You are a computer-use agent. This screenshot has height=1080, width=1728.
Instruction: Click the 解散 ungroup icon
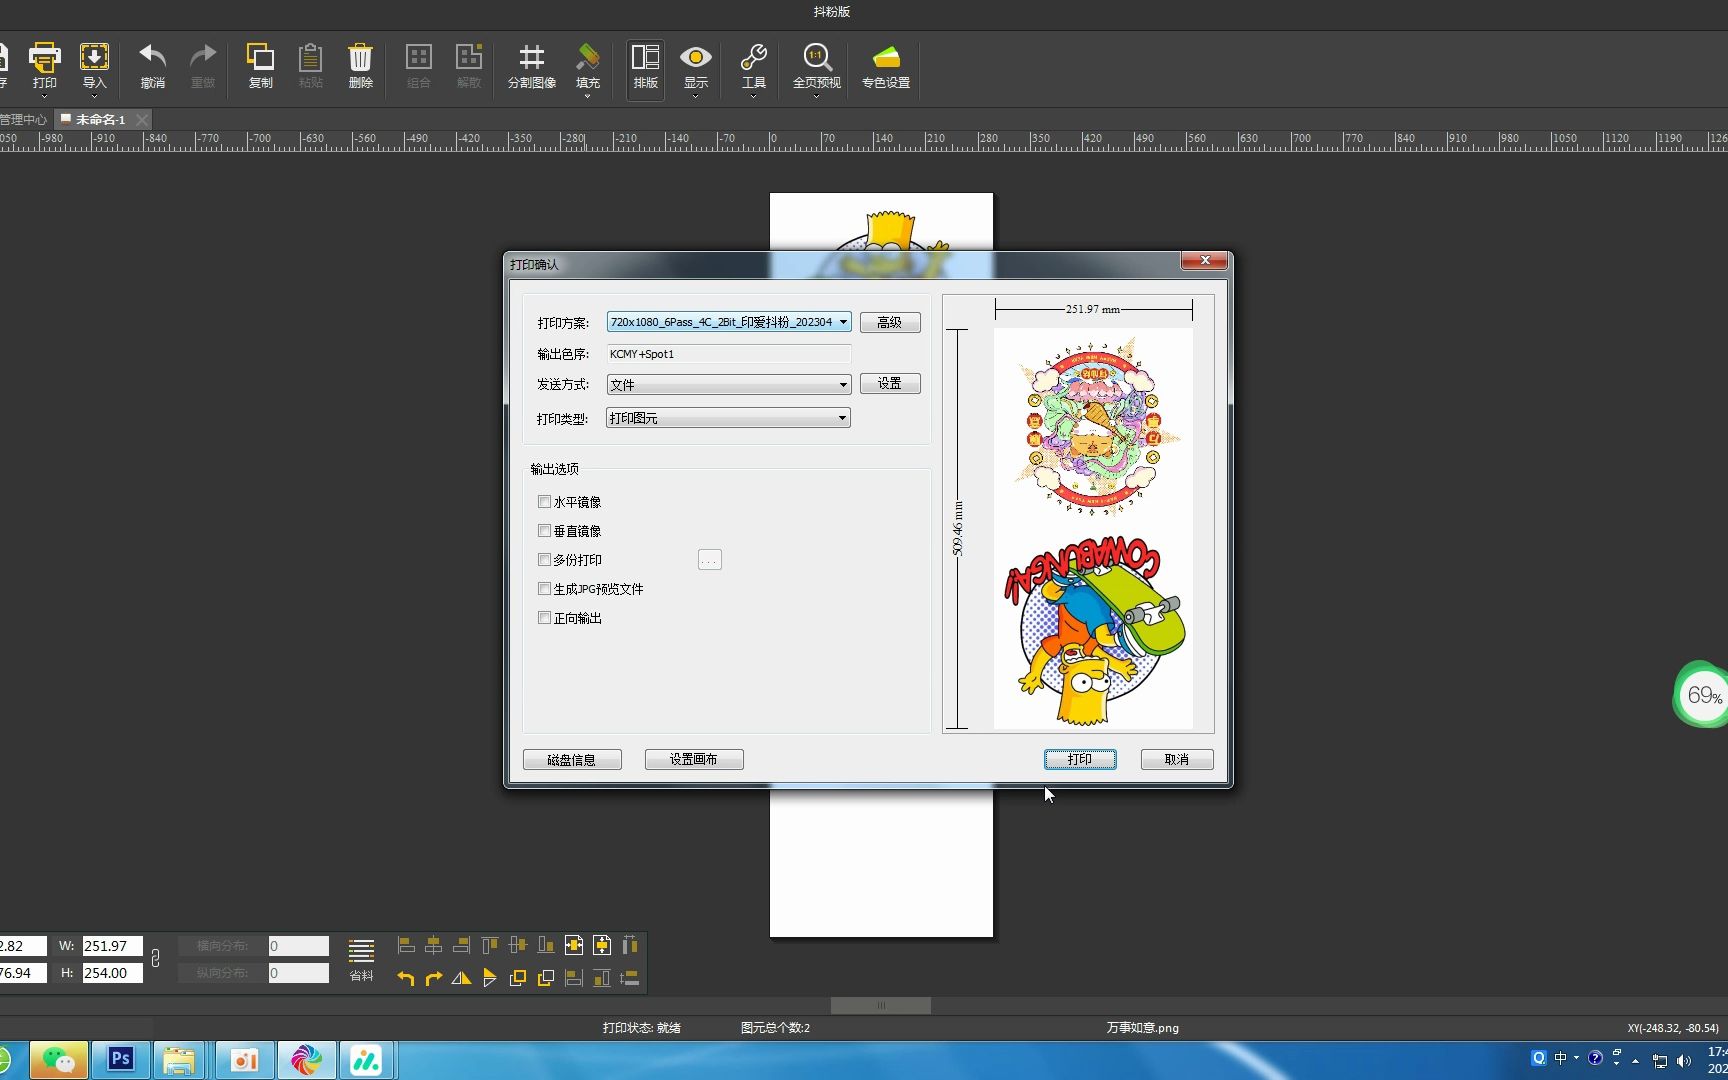[x=469, y=57]
